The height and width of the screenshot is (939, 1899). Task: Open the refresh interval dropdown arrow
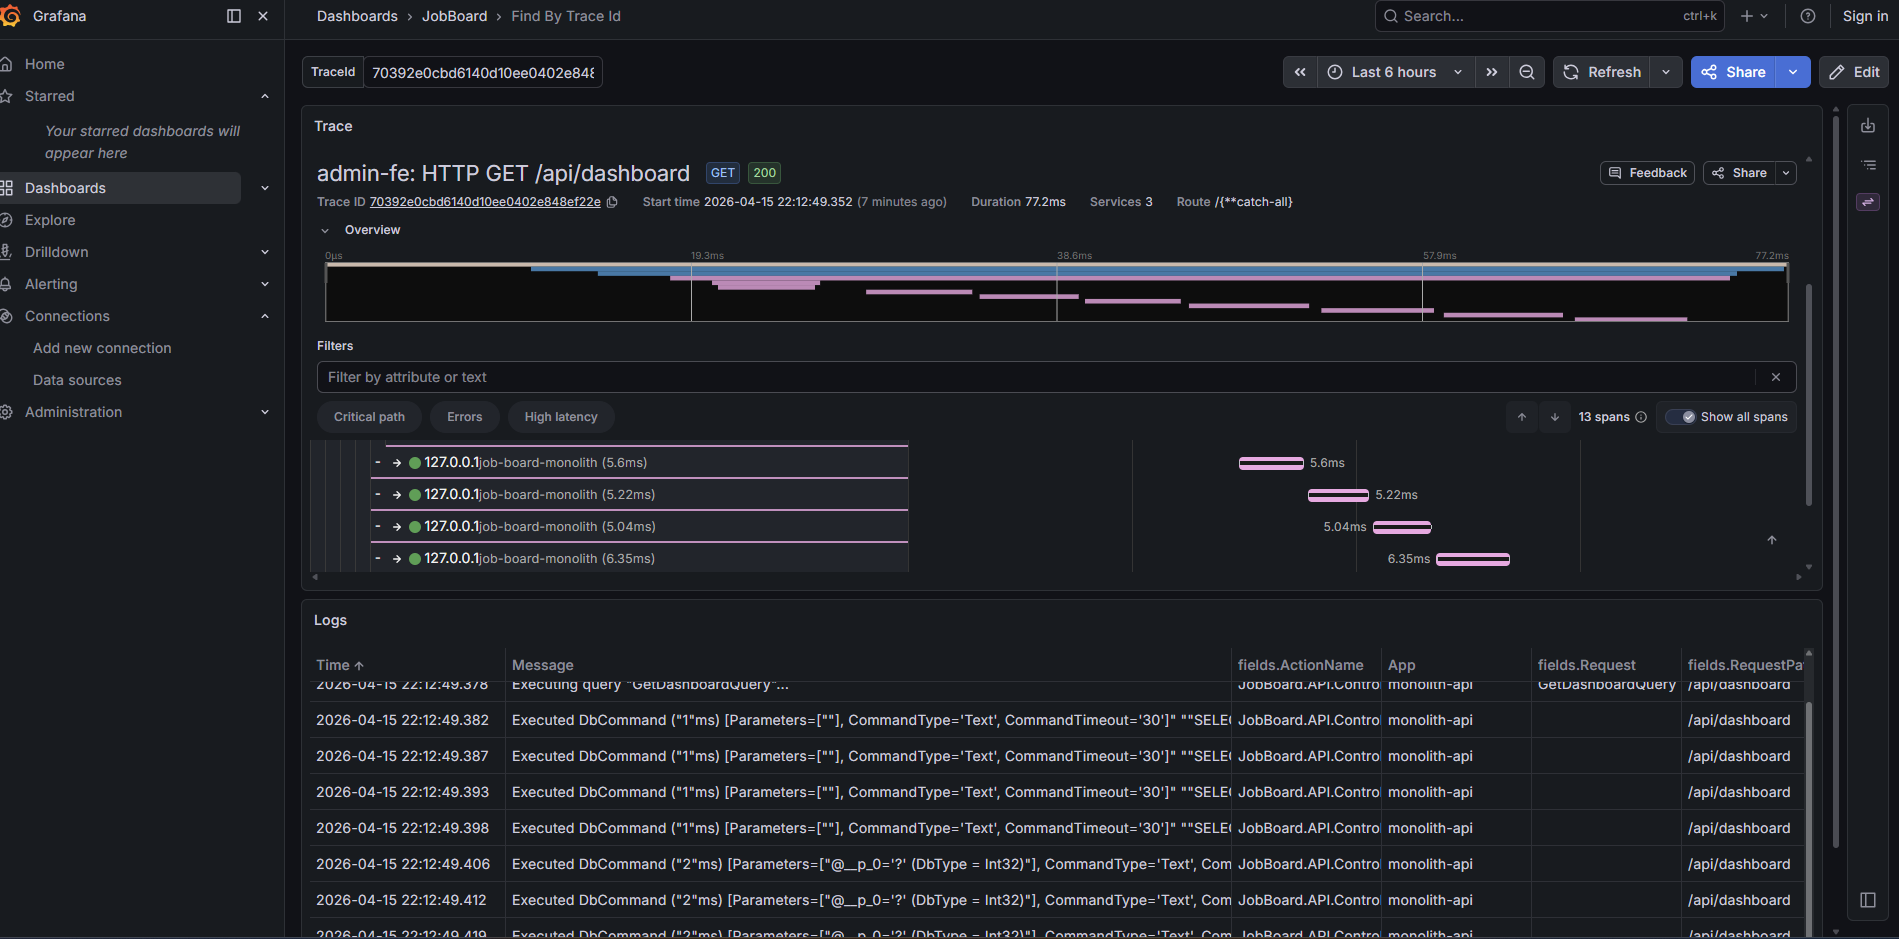coord(1666,72)
